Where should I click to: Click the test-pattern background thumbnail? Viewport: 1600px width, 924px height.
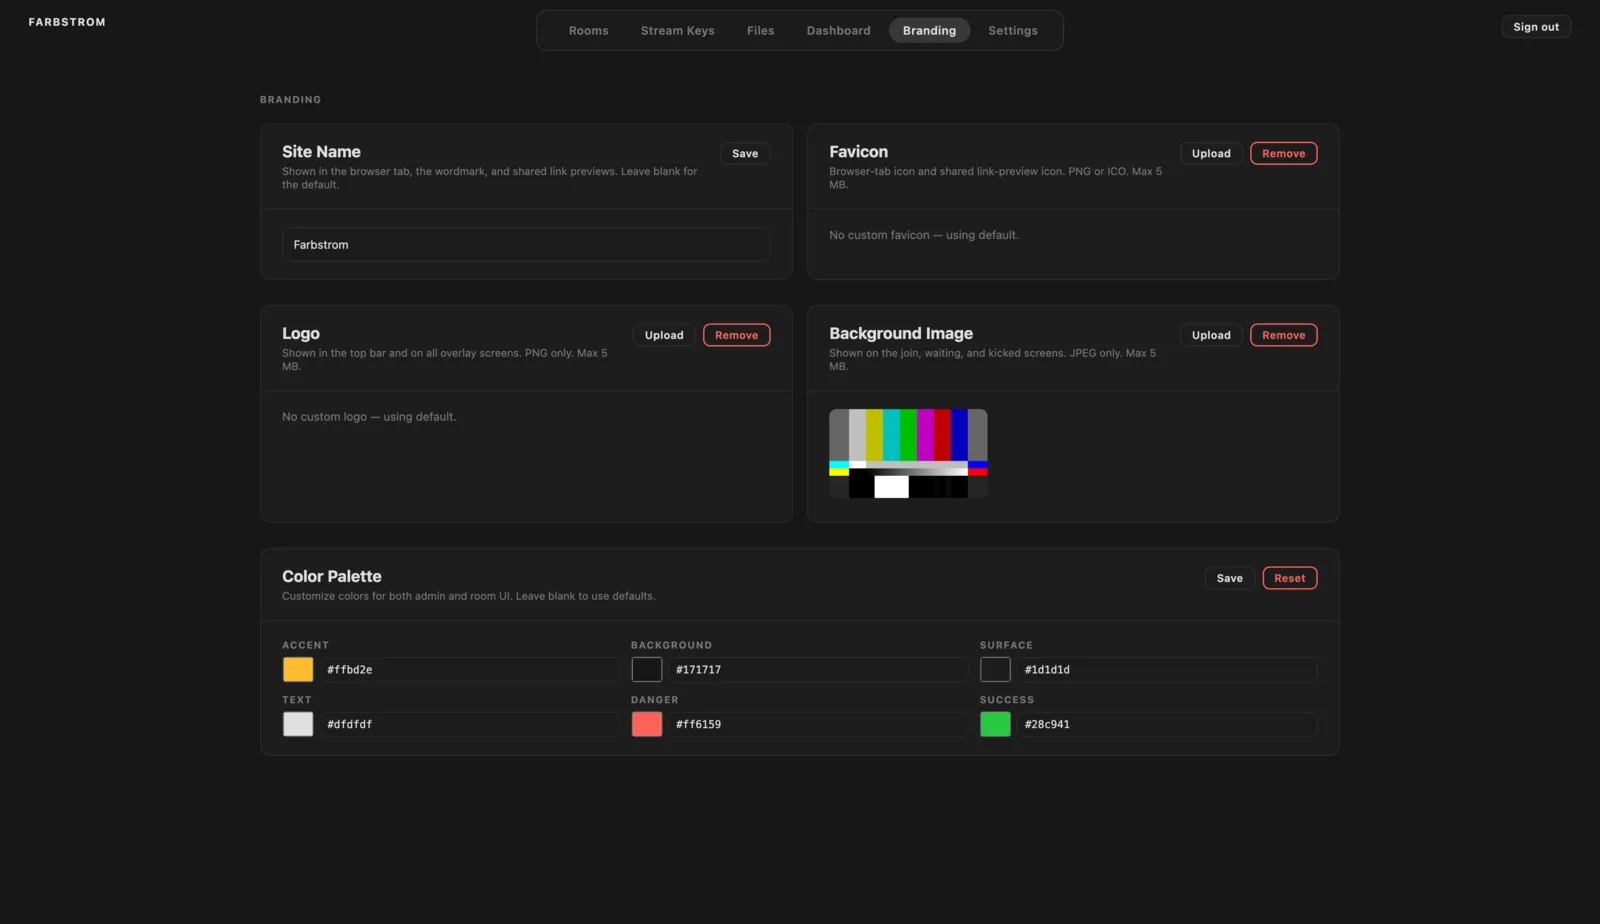[x=908, y=453]
